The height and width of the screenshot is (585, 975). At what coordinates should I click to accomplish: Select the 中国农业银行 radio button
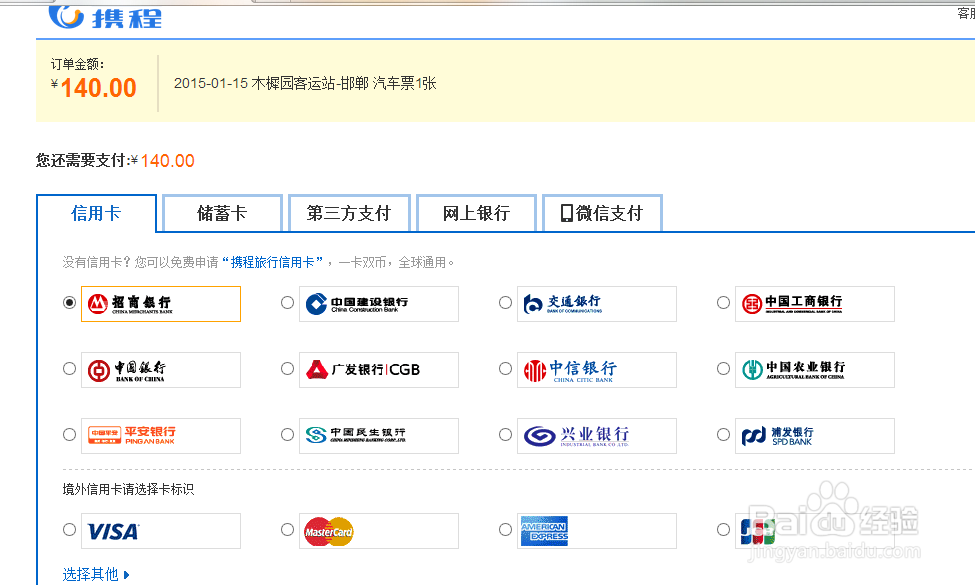tap(723, 369)
